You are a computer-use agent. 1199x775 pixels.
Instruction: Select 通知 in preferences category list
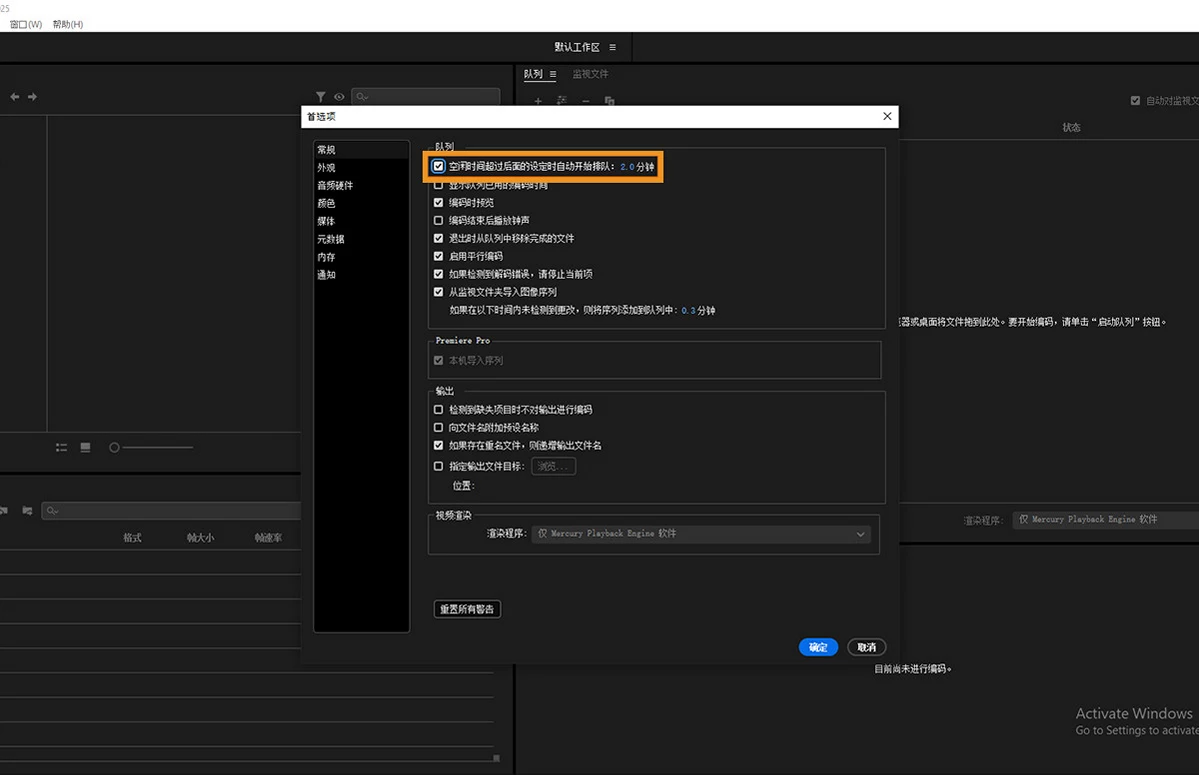pyautogui.click(x=362, y=275)
